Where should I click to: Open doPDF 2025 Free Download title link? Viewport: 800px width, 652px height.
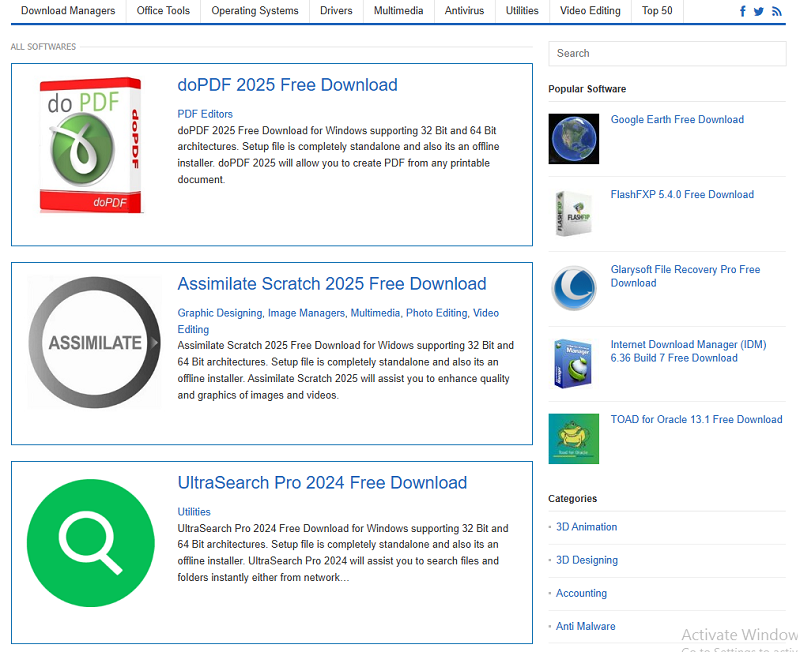[x=287, y=85]
